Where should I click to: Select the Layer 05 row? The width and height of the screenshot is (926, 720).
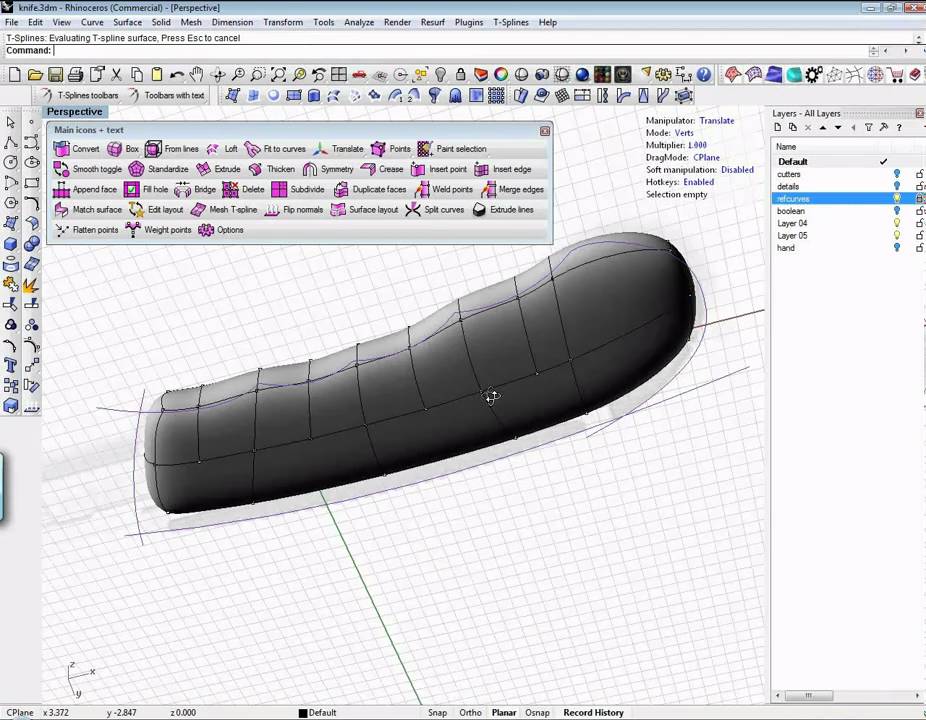[847, 236]
